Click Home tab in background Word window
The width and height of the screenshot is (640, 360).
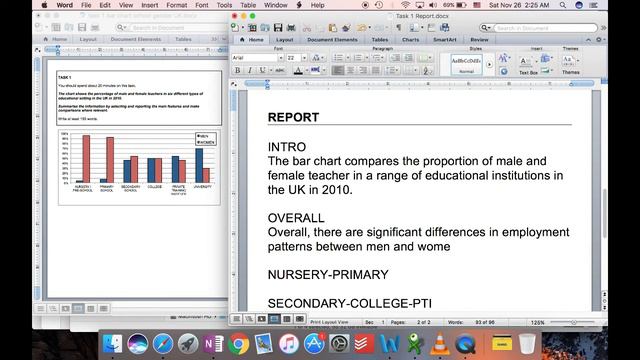pyautogui.click(x=56, y=39)
